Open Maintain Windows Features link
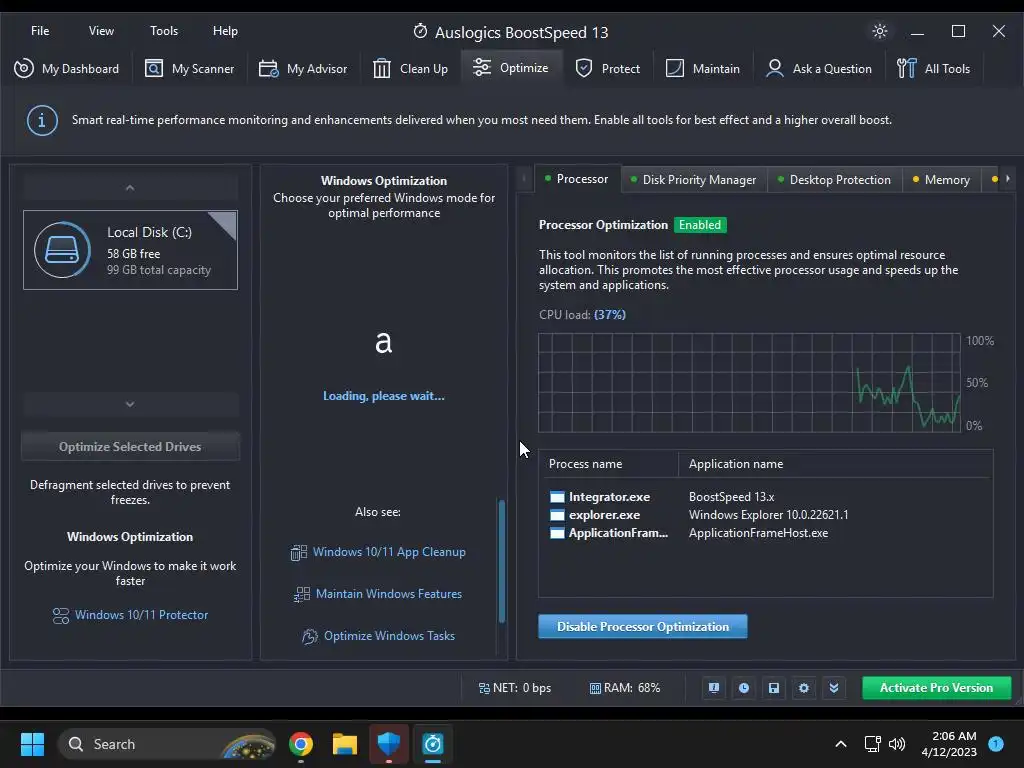Viewport: 1024px width, 768px height. [389, 594]
